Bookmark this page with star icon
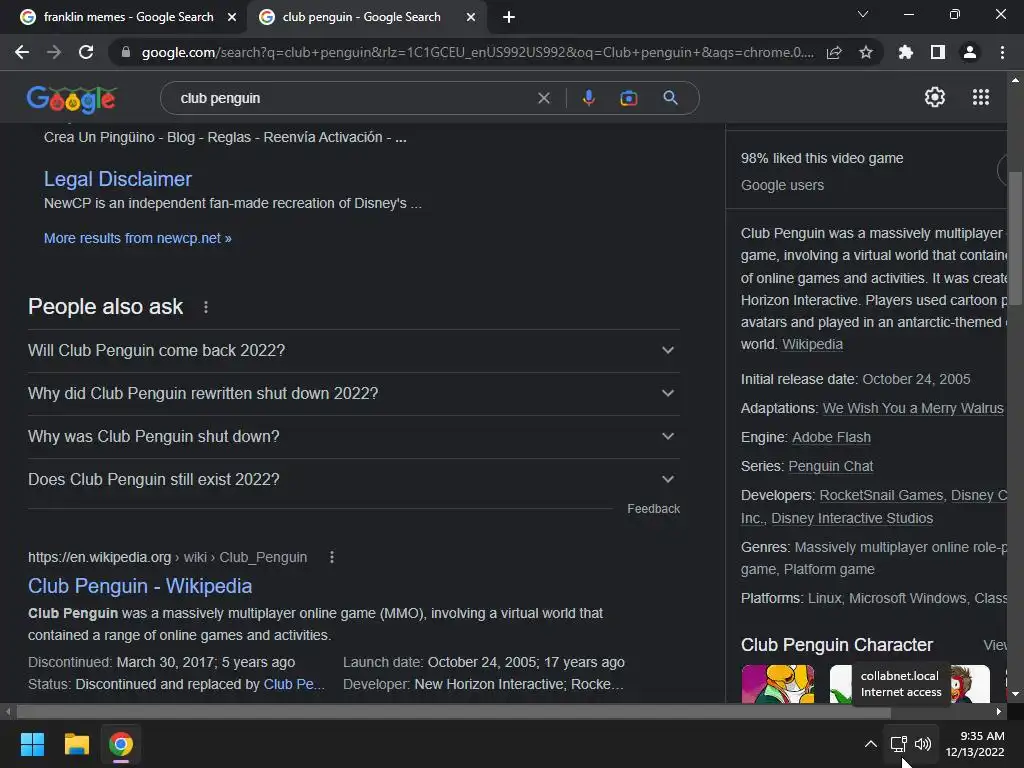 [x=866, y=52]
